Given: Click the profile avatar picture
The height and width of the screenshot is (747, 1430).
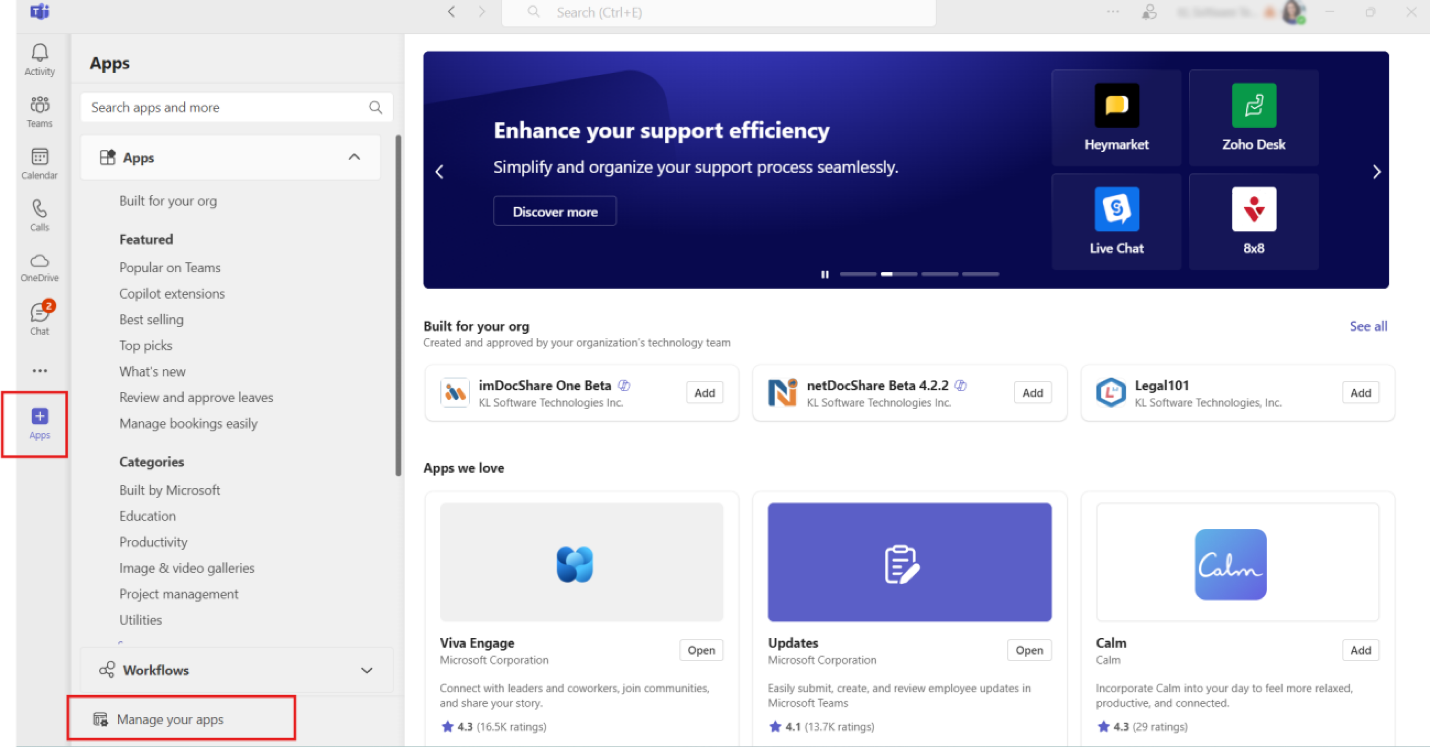Looking at the screenshot, I should click(1291, 12).
